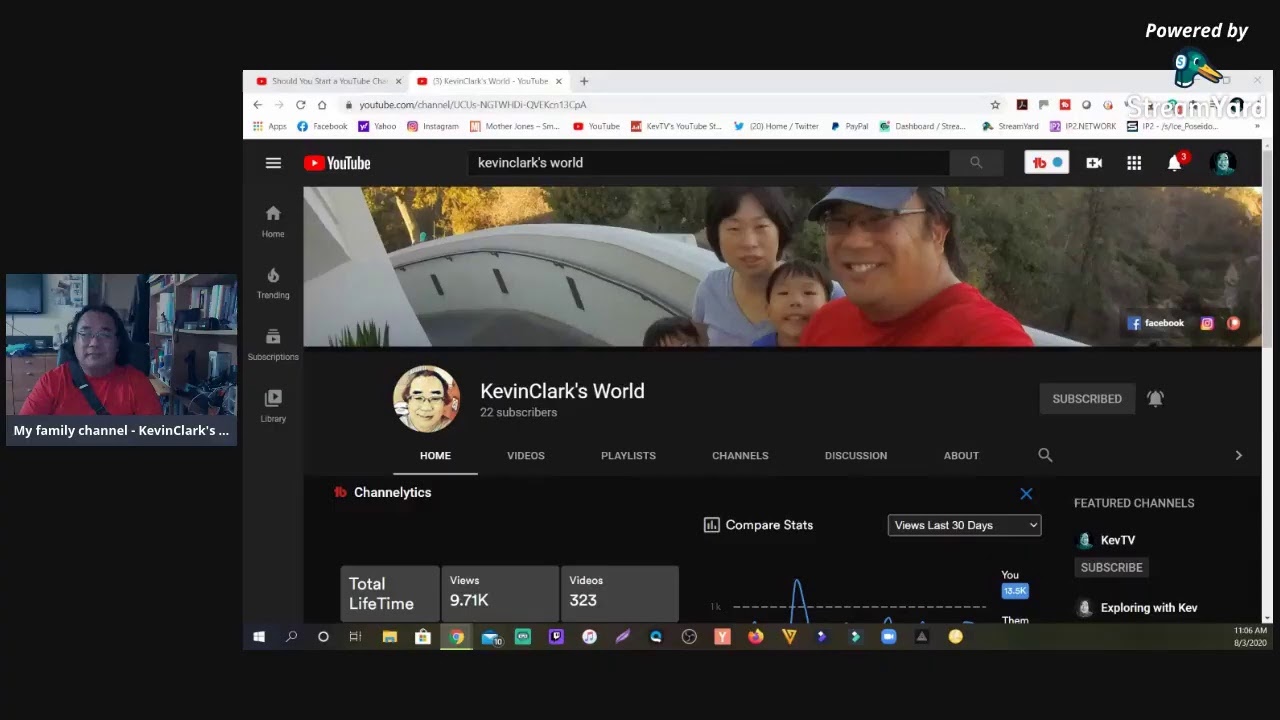Open Zoom from the taskbar

888,636
